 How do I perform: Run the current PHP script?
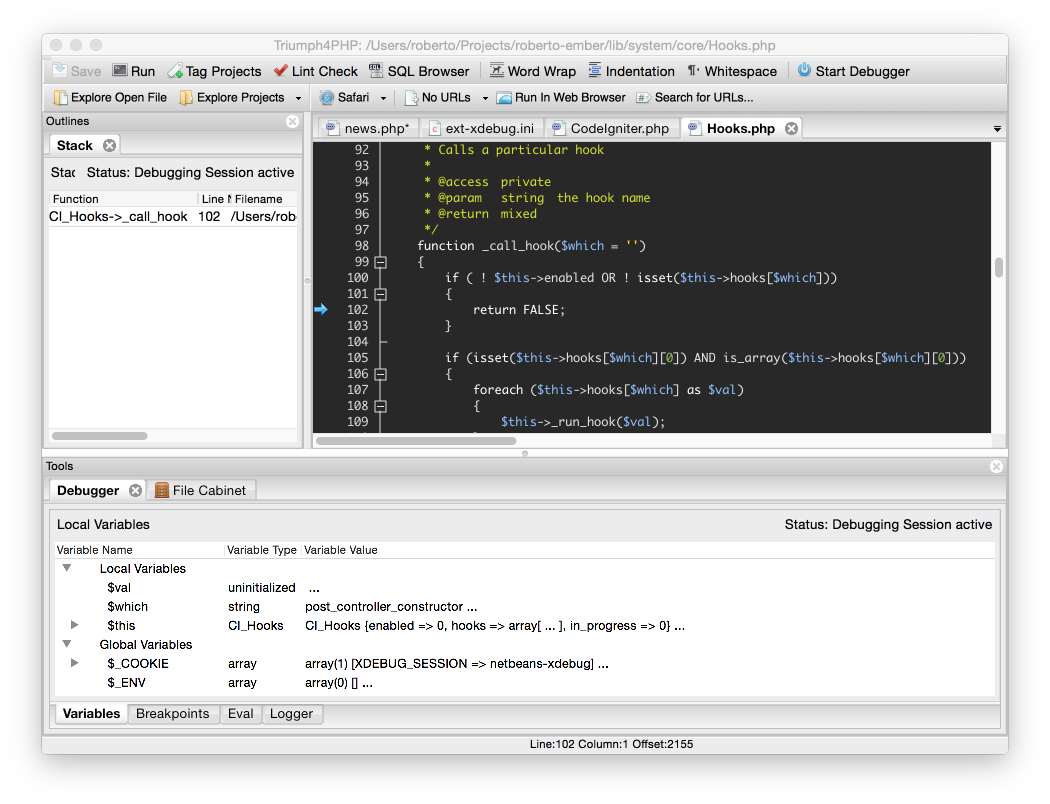[134, 71]
